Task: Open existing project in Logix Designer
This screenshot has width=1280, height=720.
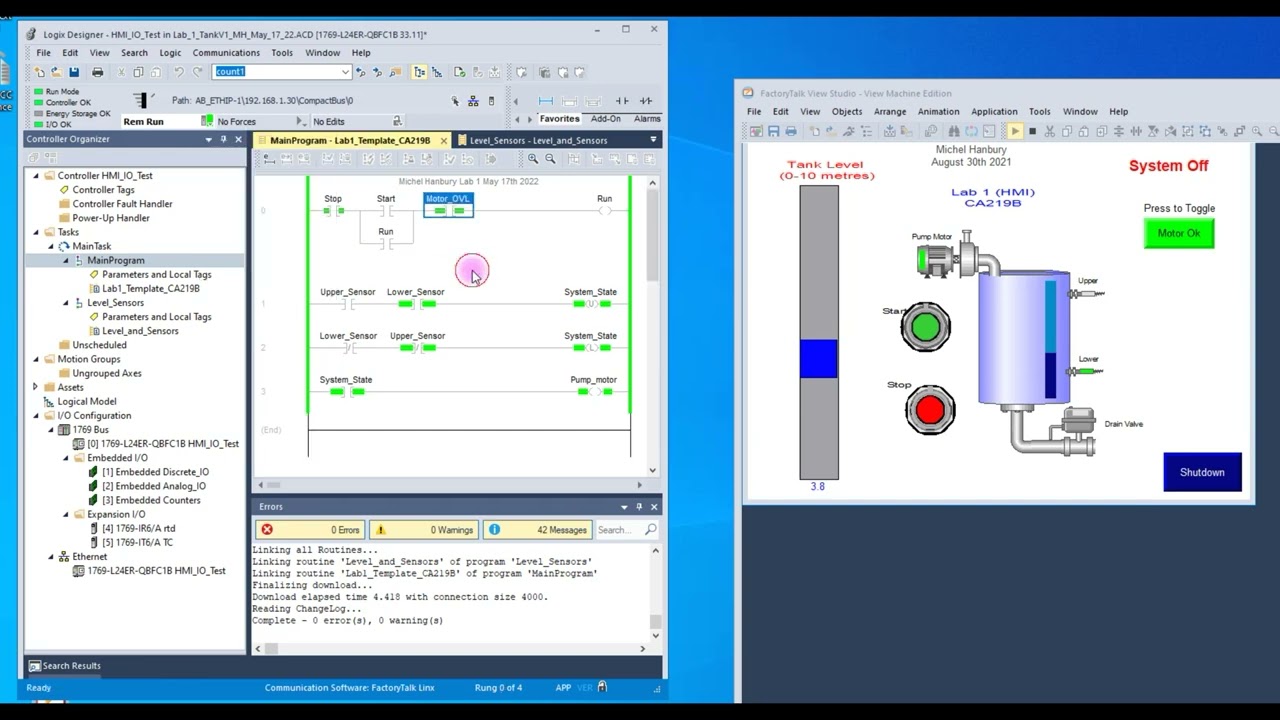Action: (56, 72)
